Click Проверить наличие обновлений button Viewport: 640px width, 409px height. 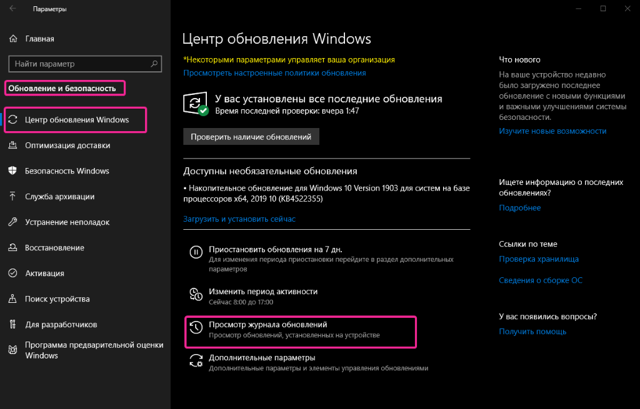pyautogui.click(x=251, y=137)
